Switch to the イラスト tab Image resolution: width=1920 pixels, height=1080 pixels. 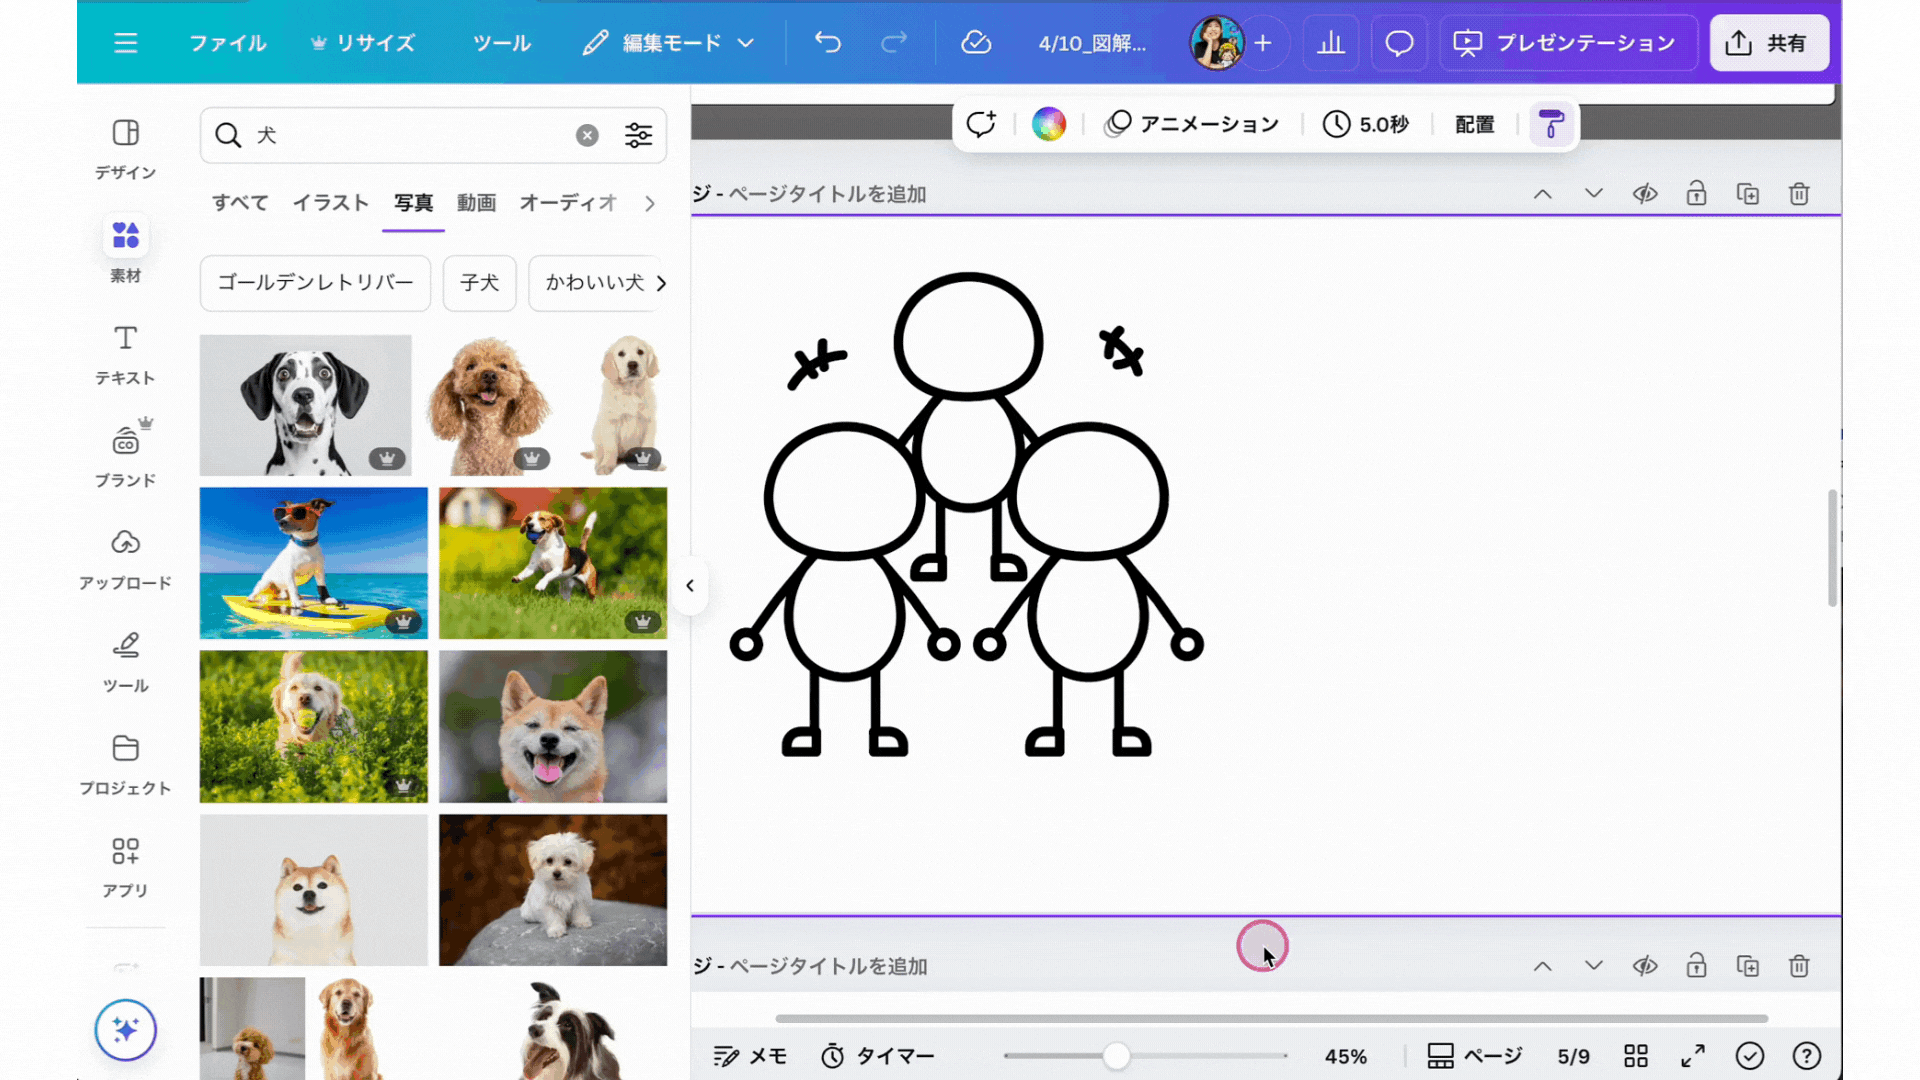[x=331, y=203]
